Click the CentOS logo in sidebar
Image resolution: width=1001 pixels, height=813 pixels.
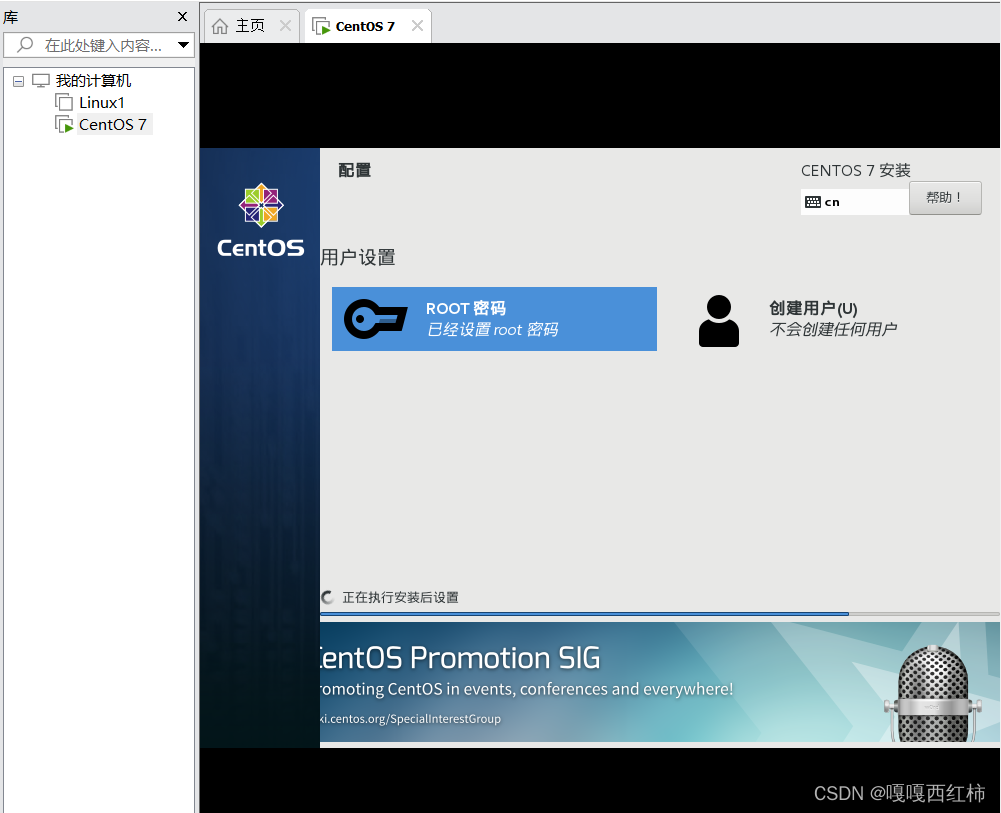260,221
